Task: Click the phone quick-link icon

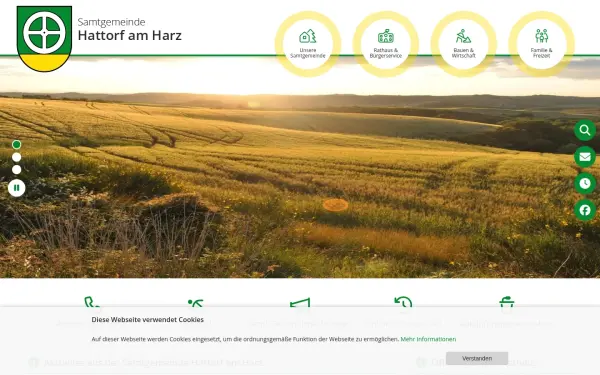Action: click(92, 303)
